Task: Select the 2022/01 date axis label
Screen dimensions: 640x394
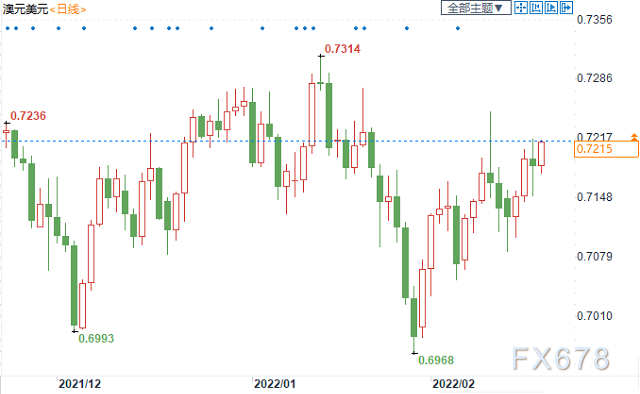Action: (274, 384)
